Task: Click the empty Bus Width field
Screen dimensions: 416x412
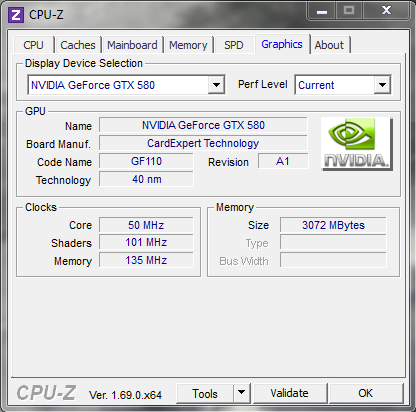Action: (x=333, y=260)
